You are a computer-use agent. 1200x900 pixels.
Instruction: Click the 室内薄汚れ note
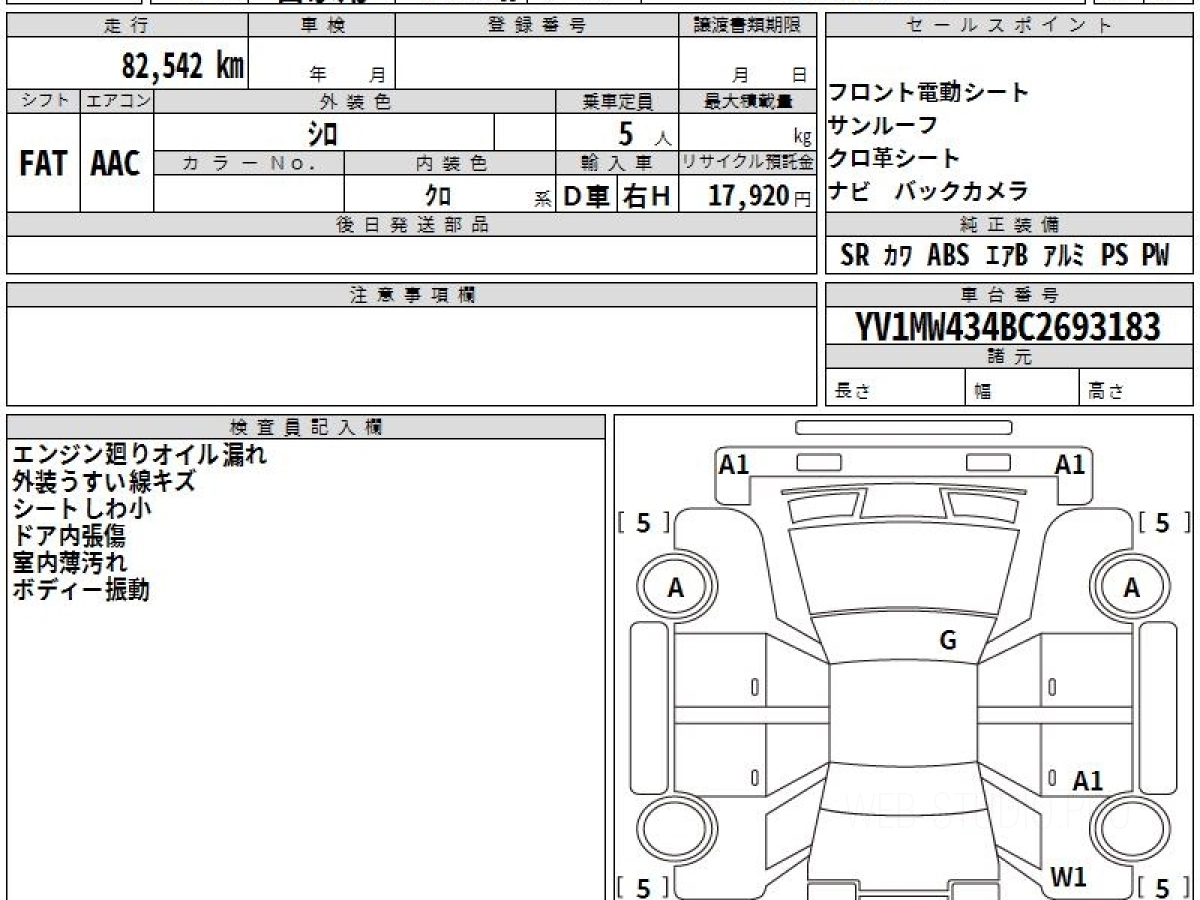click(x=69, y=563)
